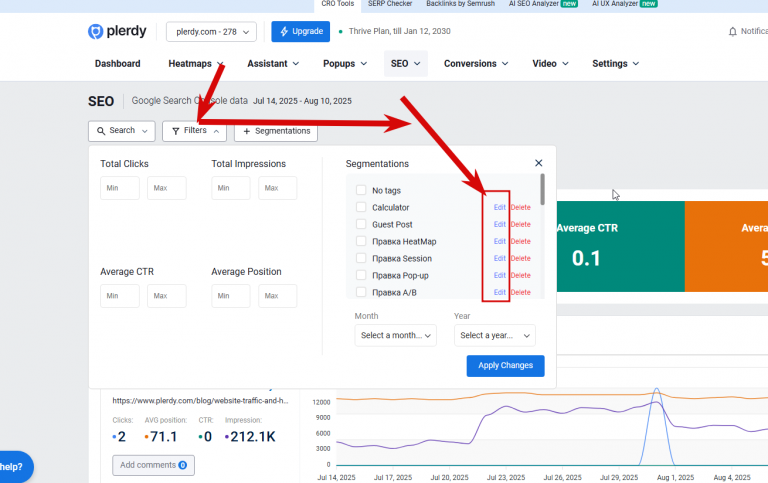Click the Plerdy logo icon
768x483 pixels.
point(96,31)
